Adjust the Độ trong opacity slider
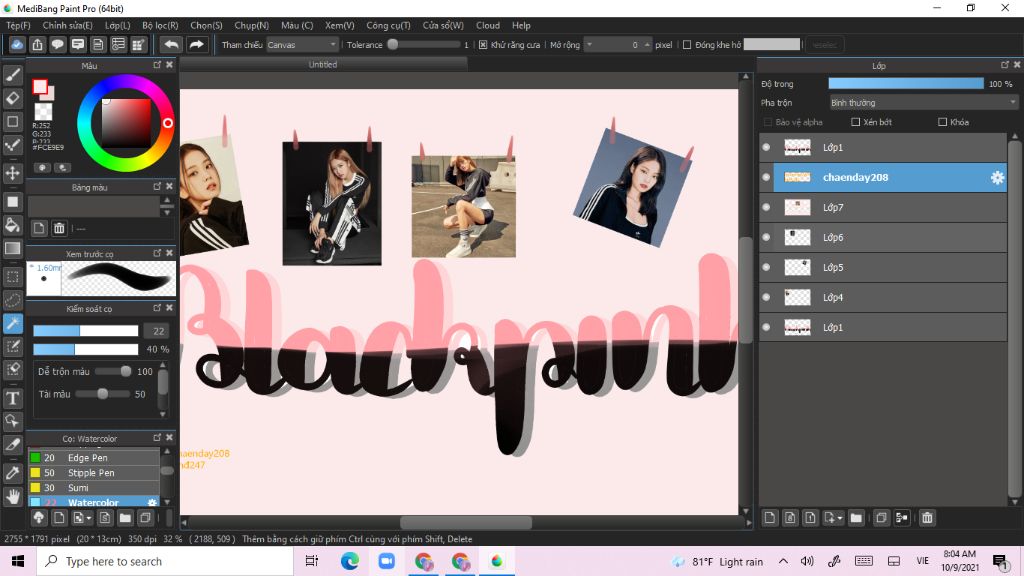This screenshot has width=1024, height=576. coord(906,84)
